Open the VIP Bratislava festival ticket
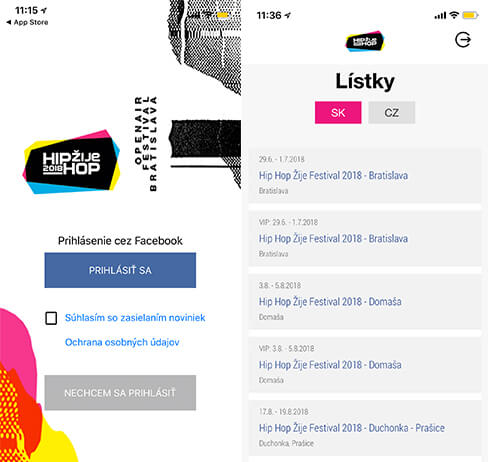488x462 pixels. click(365, 239)
